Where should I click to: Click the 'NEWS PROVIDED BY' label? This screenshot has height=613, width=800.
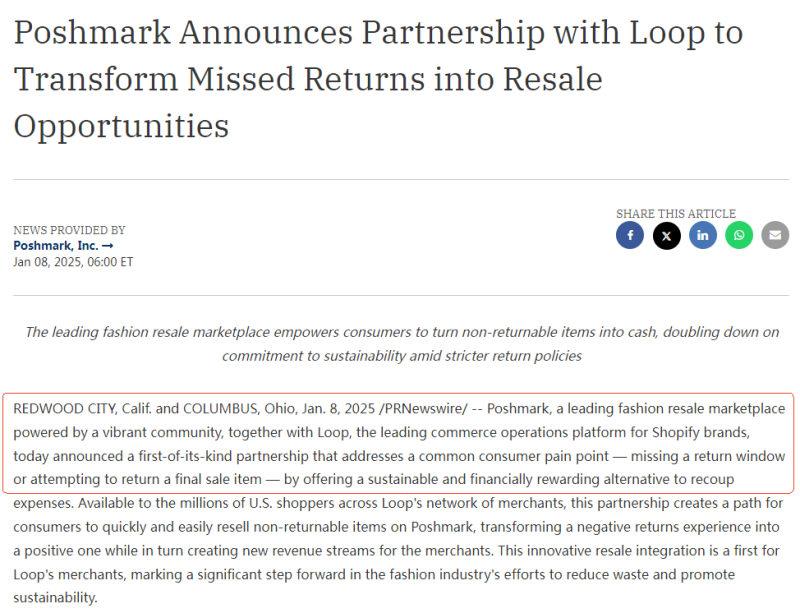(x=69, y=230)
